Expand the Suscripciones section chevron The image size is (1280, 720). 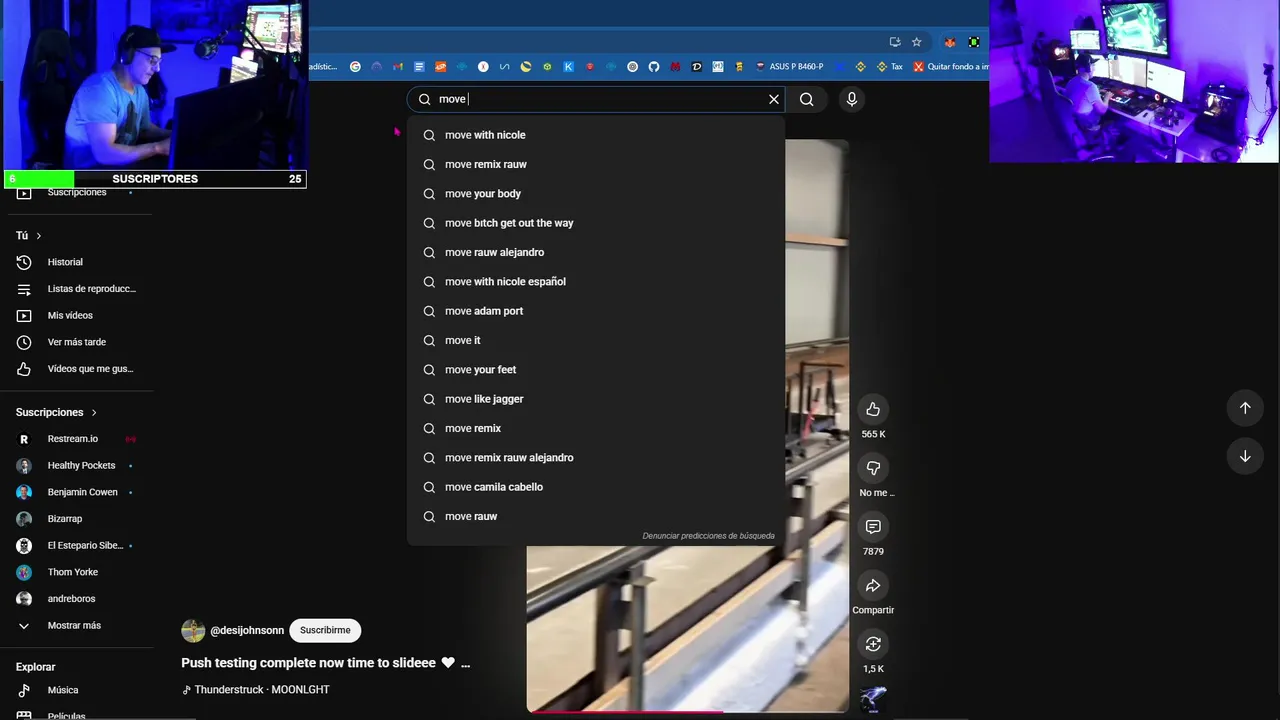pyautogui.click(x=94, y=412)
